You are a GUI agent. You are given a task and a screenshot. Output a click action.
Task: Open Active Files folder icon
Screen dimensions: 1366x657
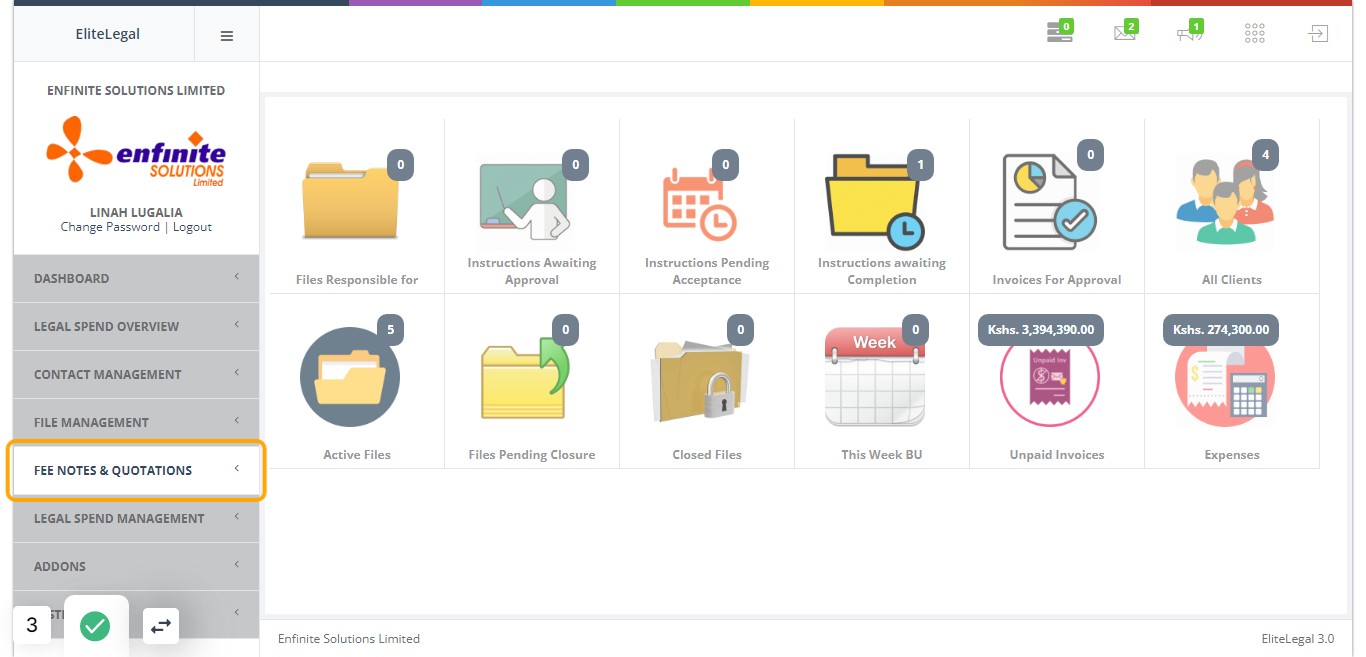click(350, 377)
